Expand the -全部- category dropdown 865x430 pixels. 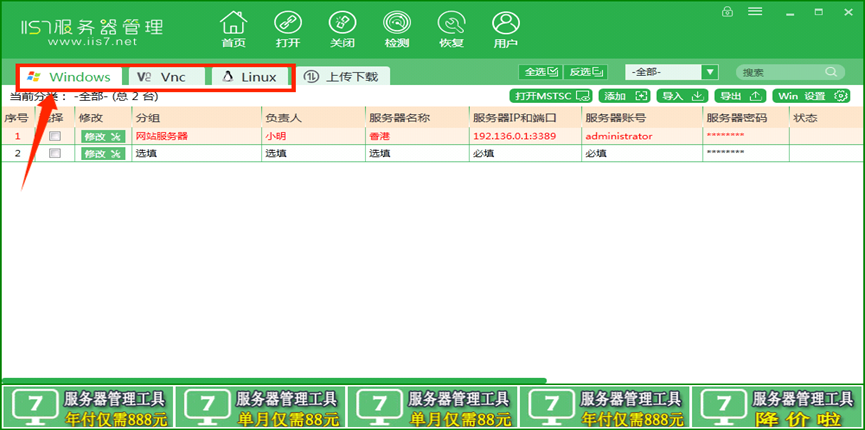tap(709, 72)
